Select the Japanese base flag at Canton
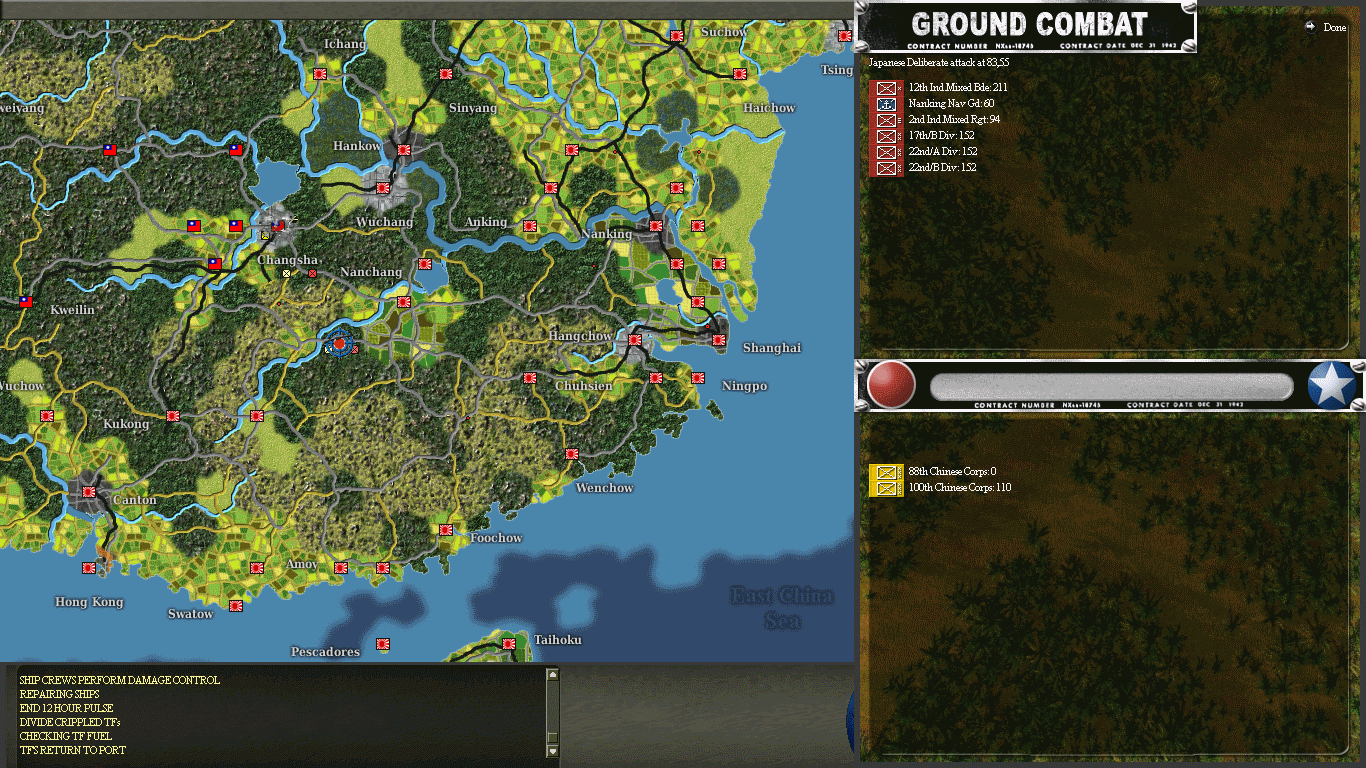The image size is (1366, 768). point(89,492)
